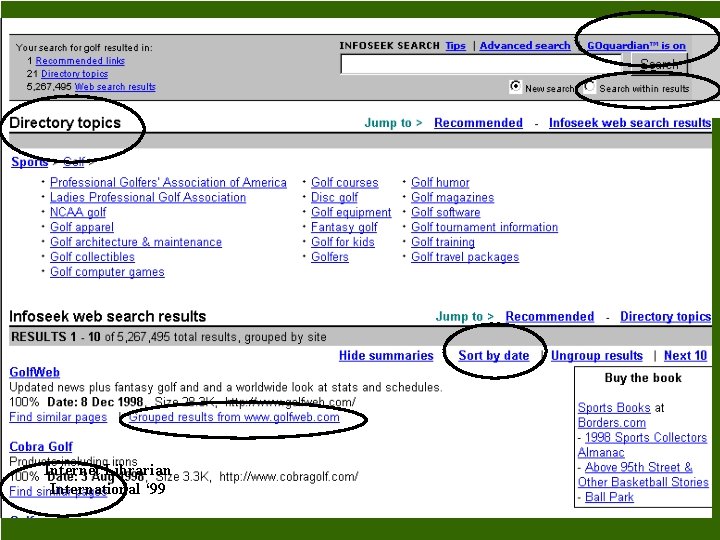Jump to Recommended from web results header
This screenshot has height=540, width=720.
pyautogui.click(x=550, y=316)
